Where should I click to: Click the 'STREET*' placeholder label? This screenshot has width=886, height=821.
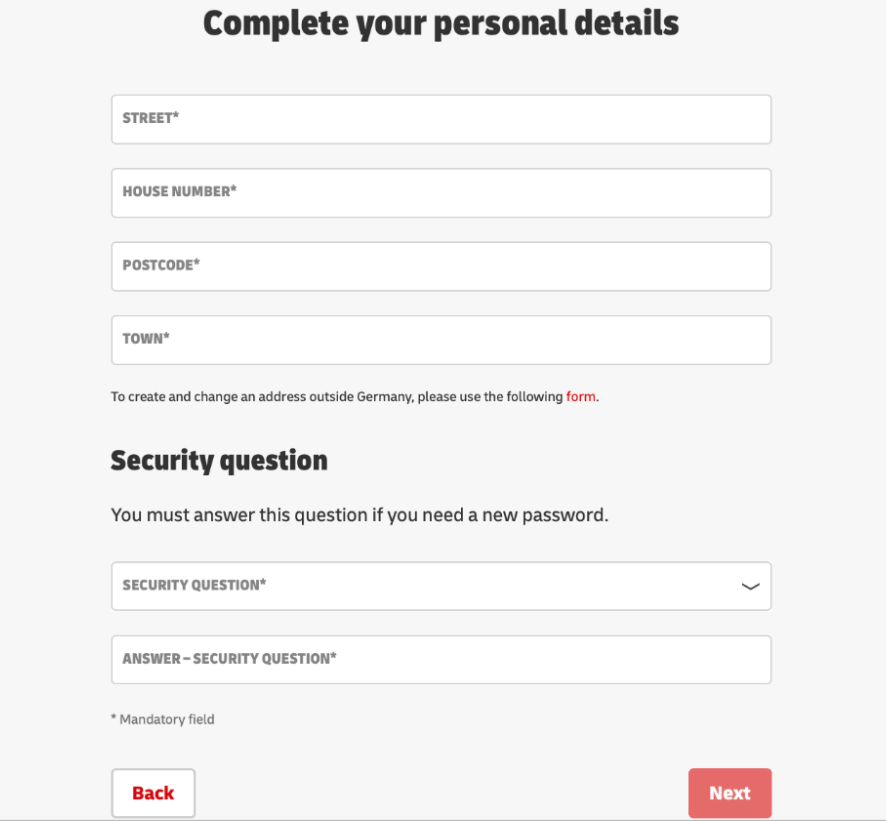(x=151, y=118)
